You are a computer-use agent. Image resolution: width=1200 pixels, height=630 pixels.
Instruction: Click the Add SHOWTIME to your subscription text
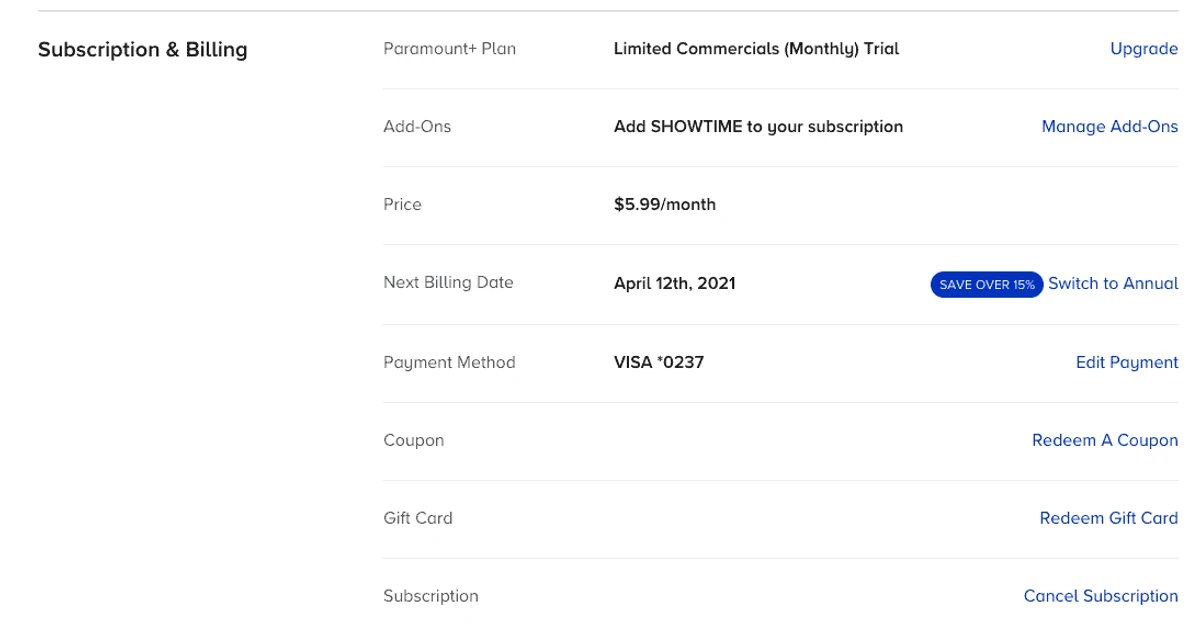(x=759, y=126)
